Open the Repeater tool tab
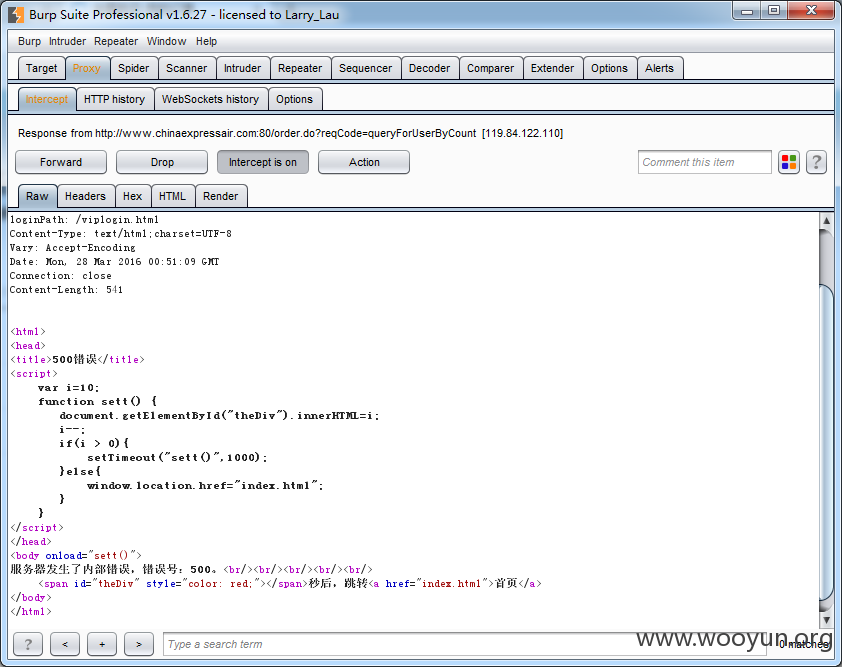Image resolution: width=842 pixels, height=667 pixels. click(300, 68)
